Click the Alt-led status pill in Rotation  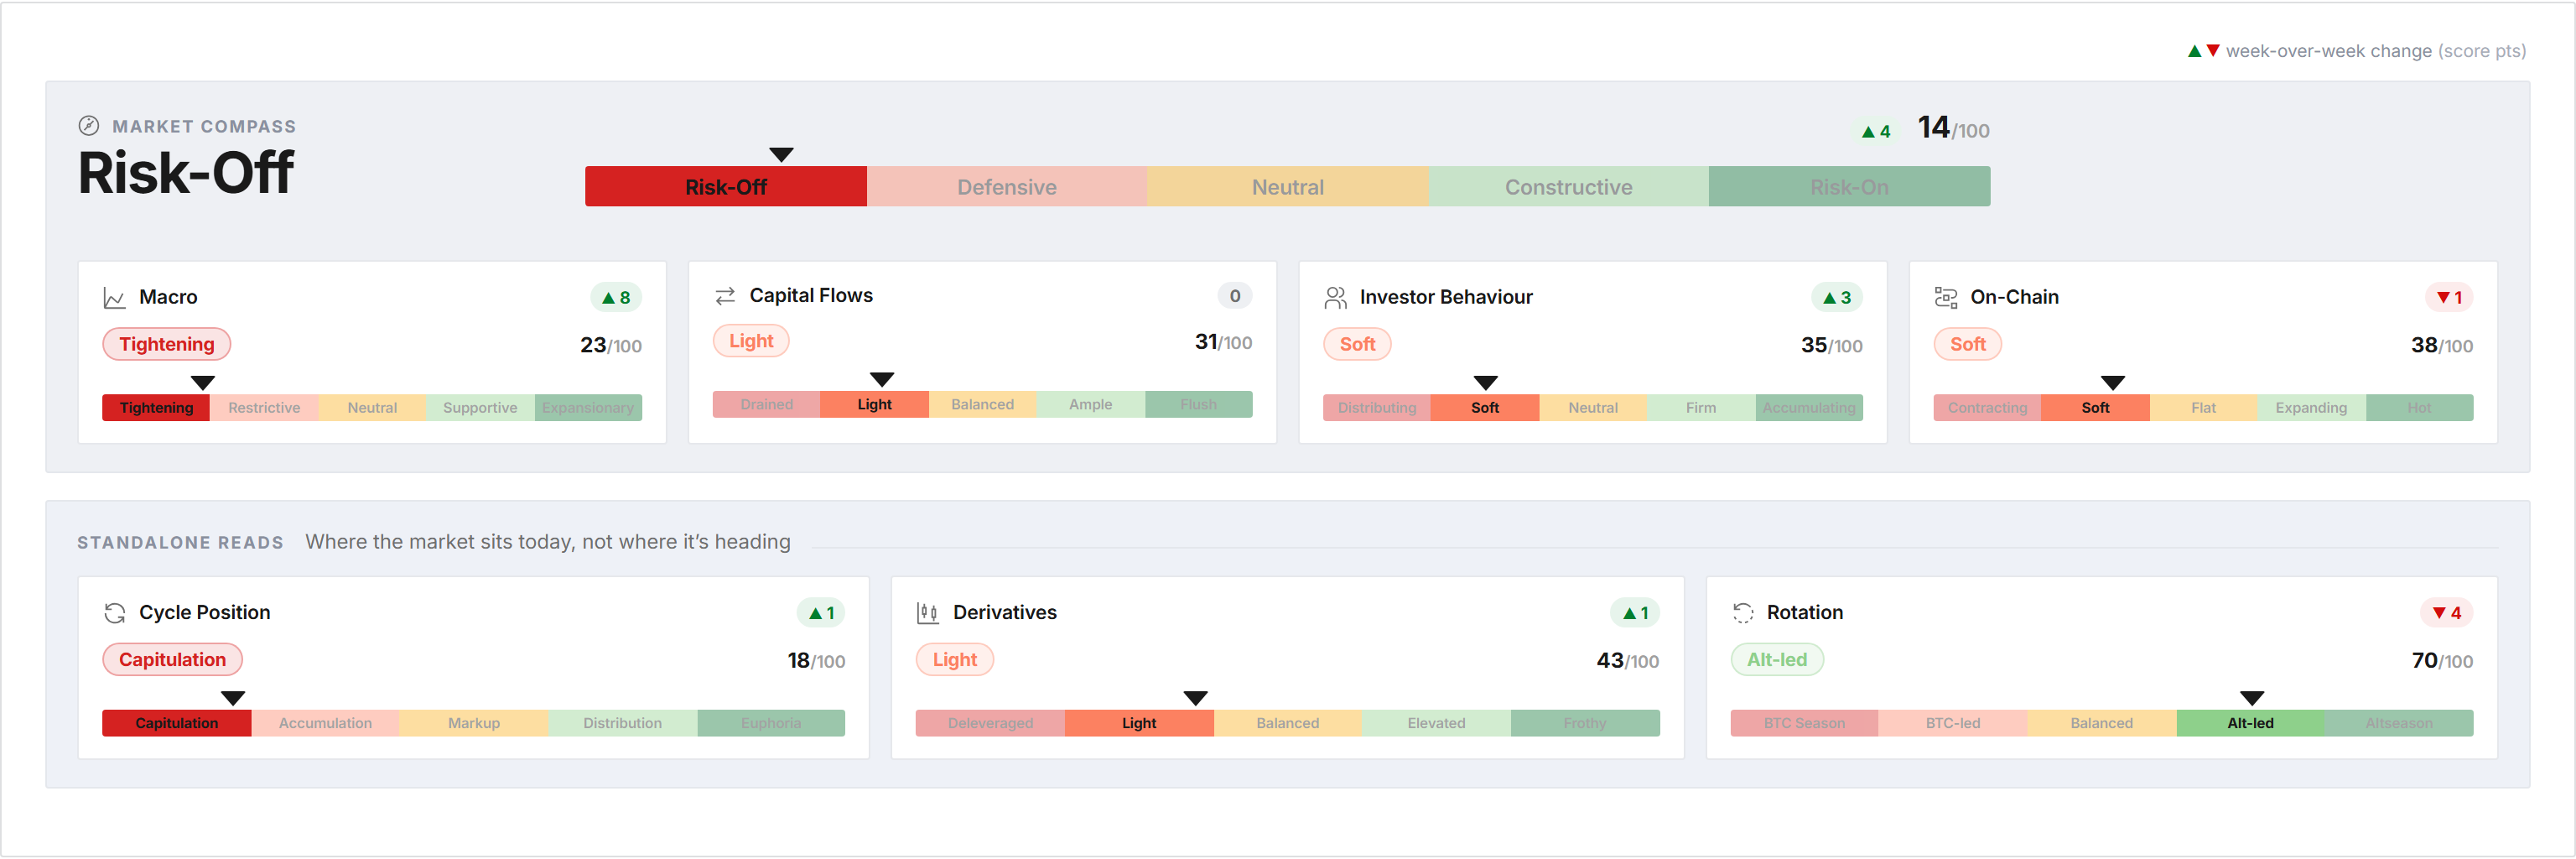point(1777,660)
